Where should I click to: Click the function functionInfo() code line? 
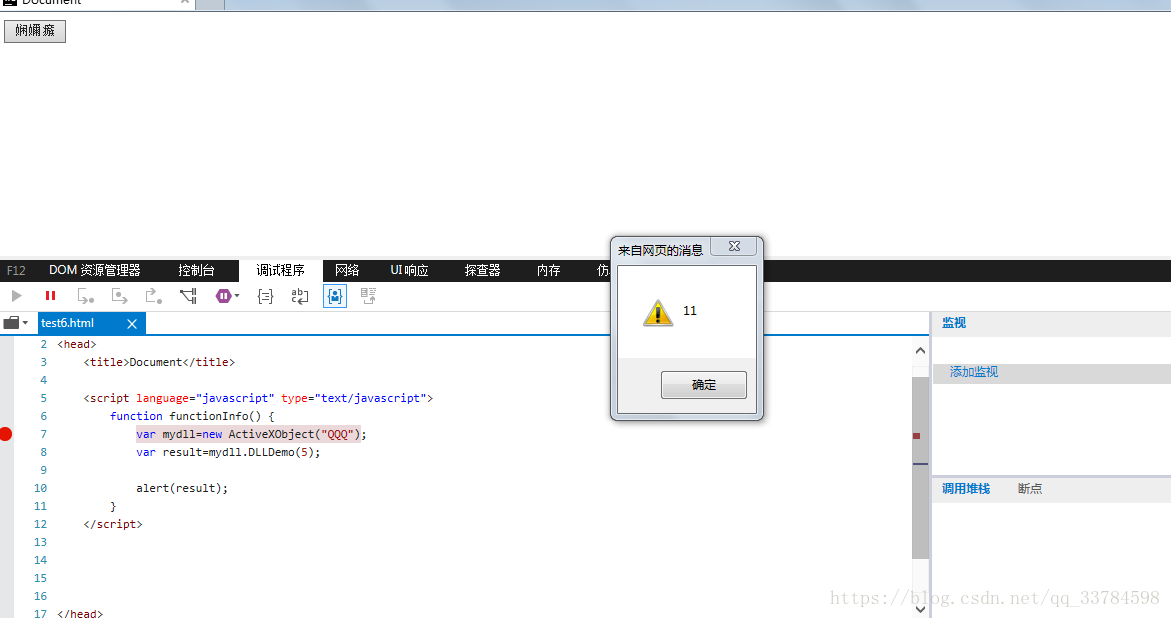192,416
